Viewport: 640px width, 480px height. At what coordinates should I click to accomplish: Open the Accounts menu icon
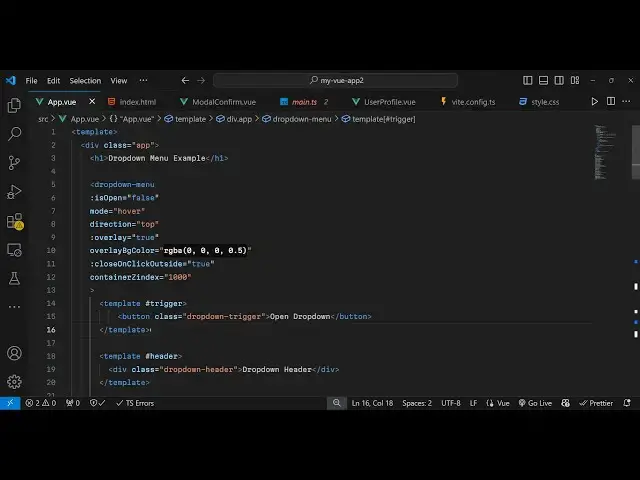point(14,353)
